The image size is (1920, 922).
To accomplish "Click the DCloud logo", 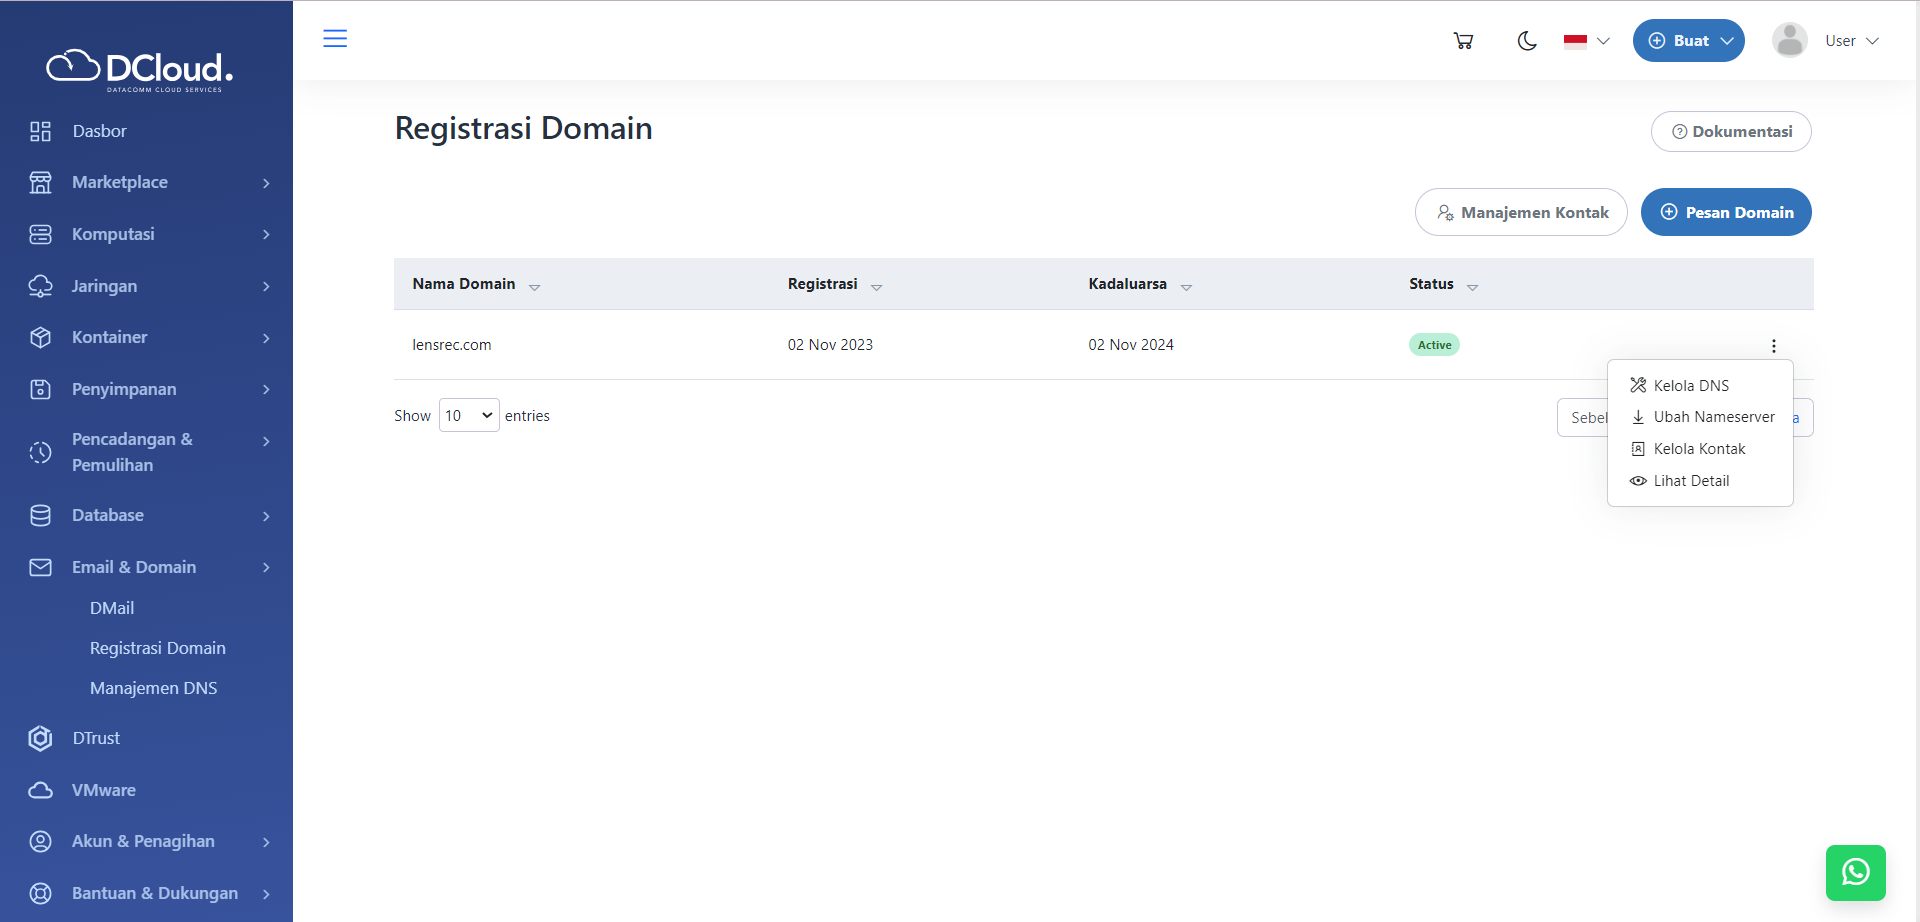I will click(140, 69).
